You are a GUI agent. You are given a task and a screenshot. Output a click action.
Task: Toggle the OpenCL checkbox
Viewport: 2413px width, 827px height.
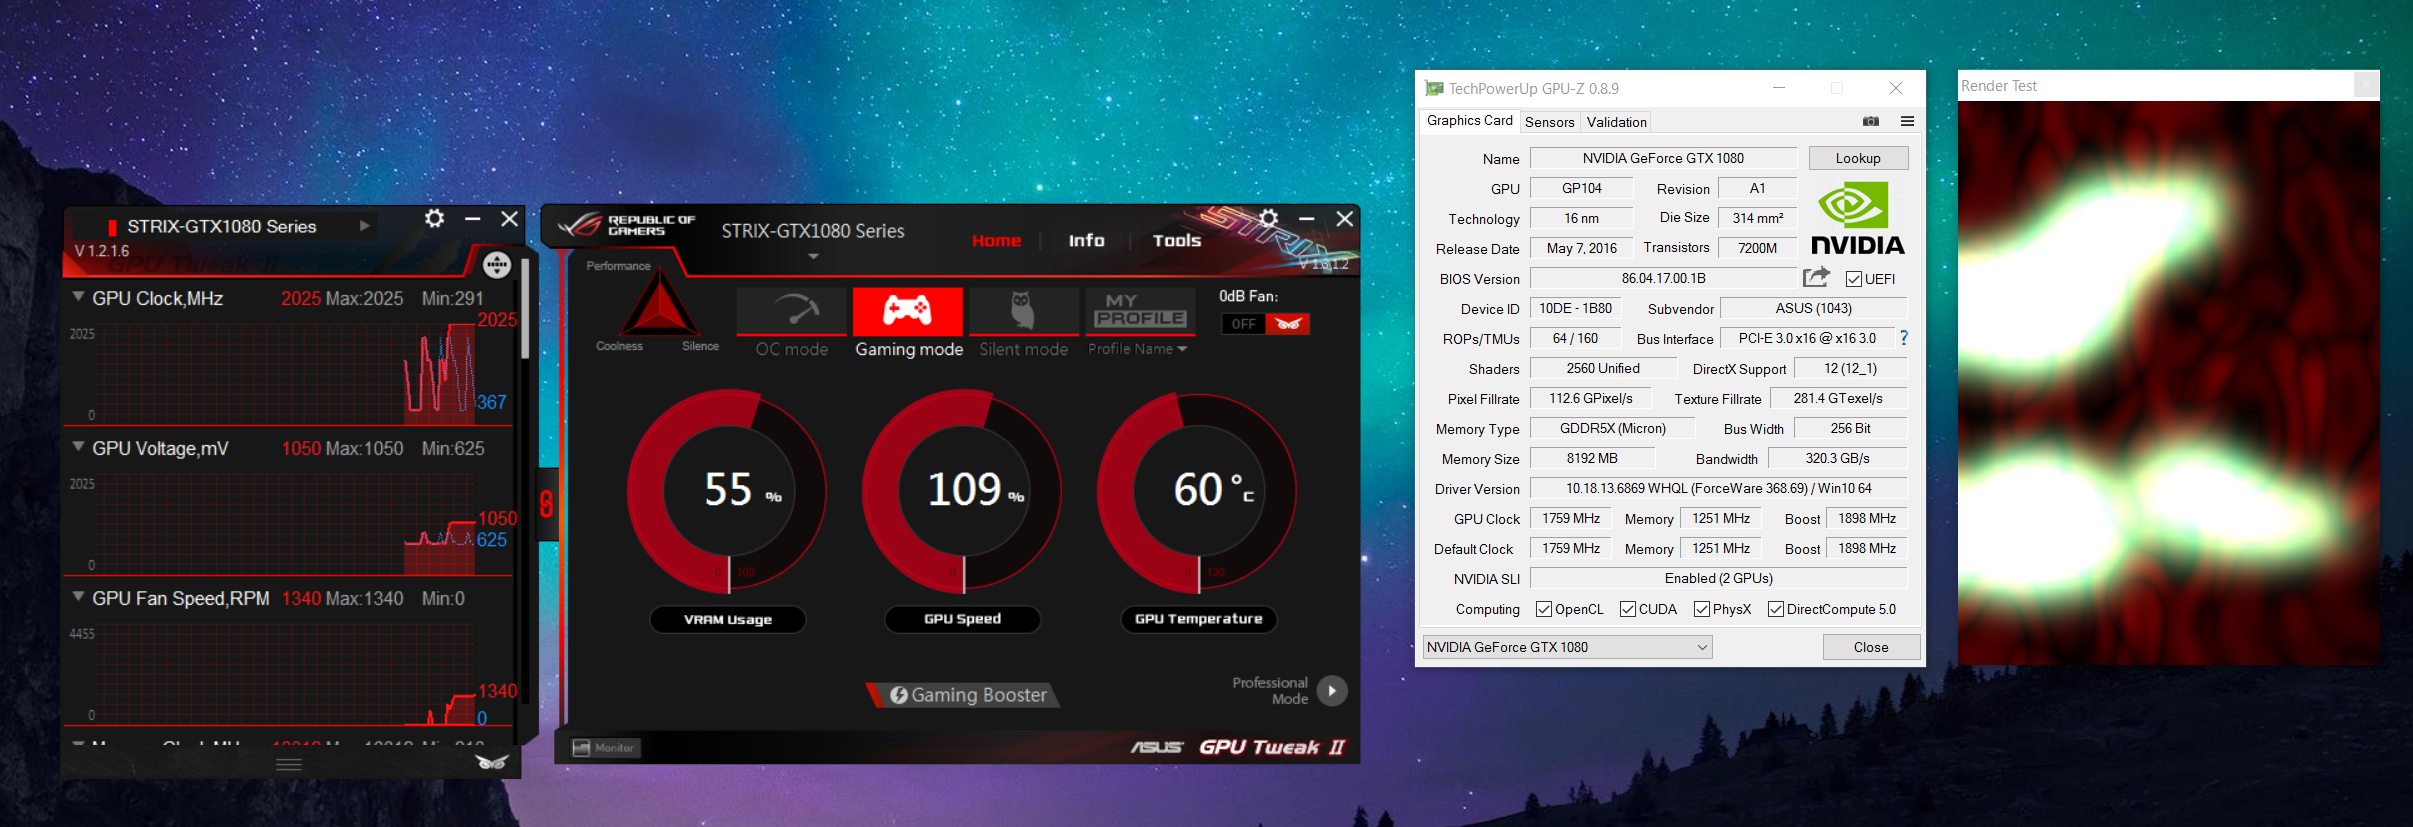point(1544,609)
